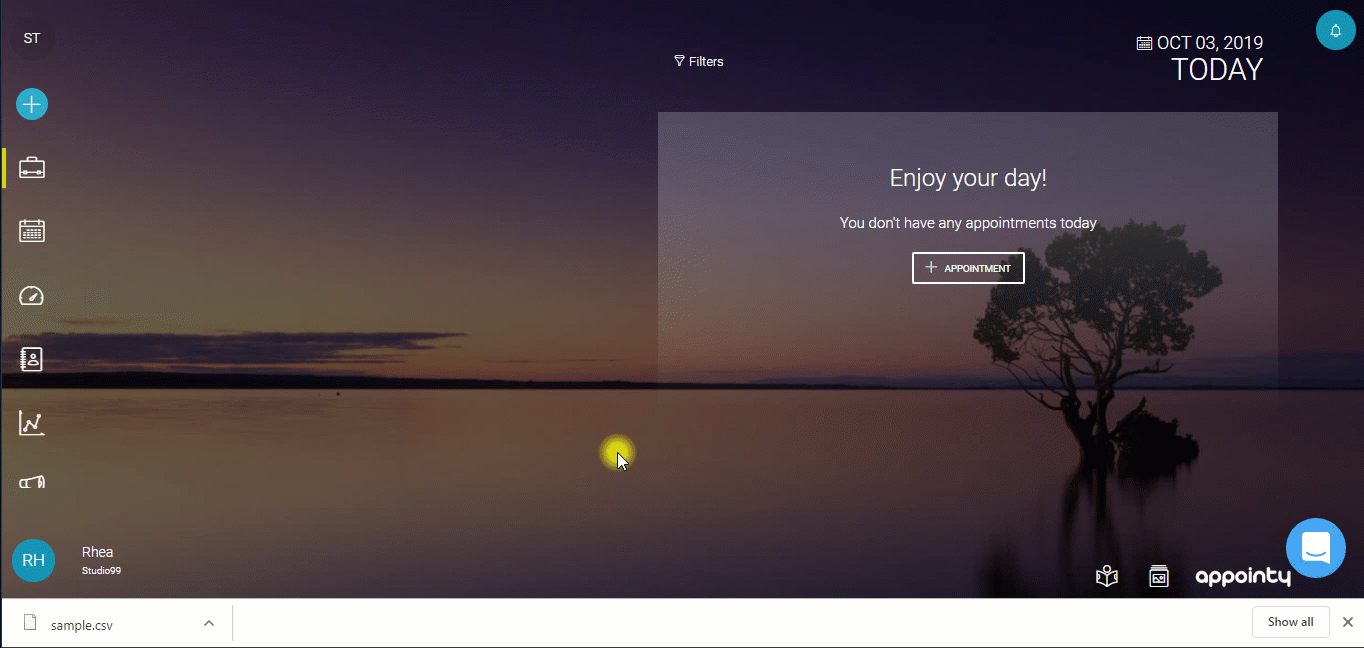Click the Rhea Studio99 profile name
The image size is (1364, 648).
click(101, 560)
